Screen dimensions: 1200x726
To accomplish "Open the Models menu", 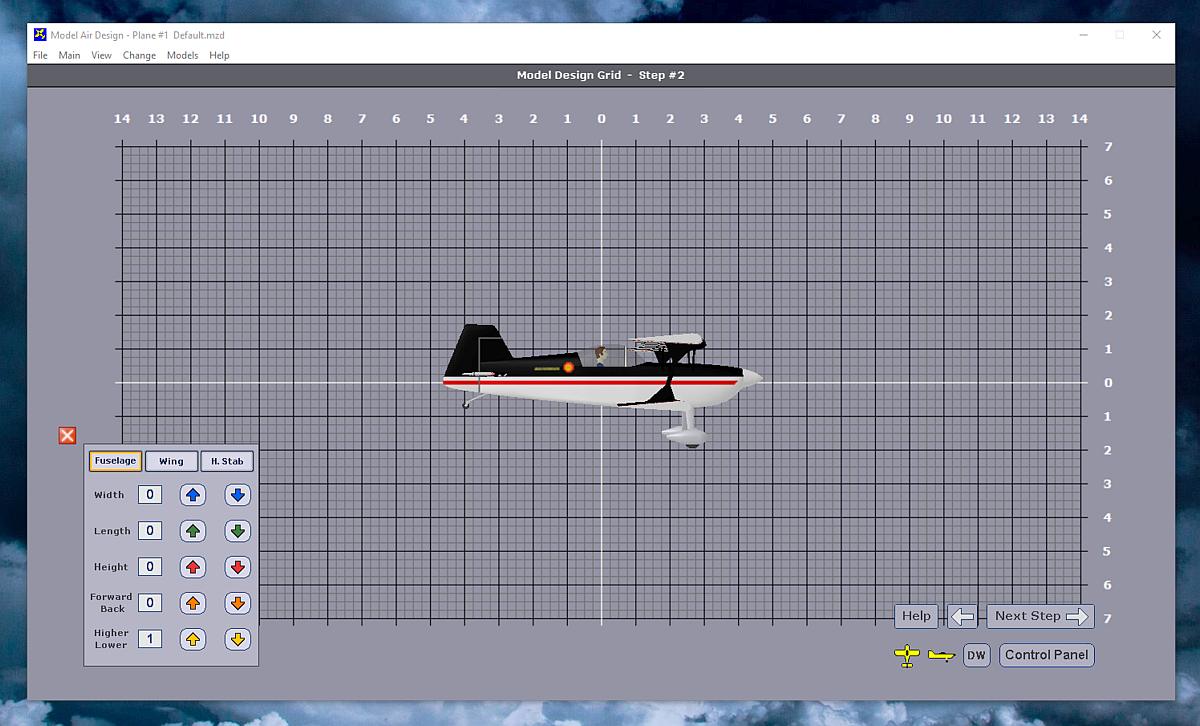I will click(182, 55).
